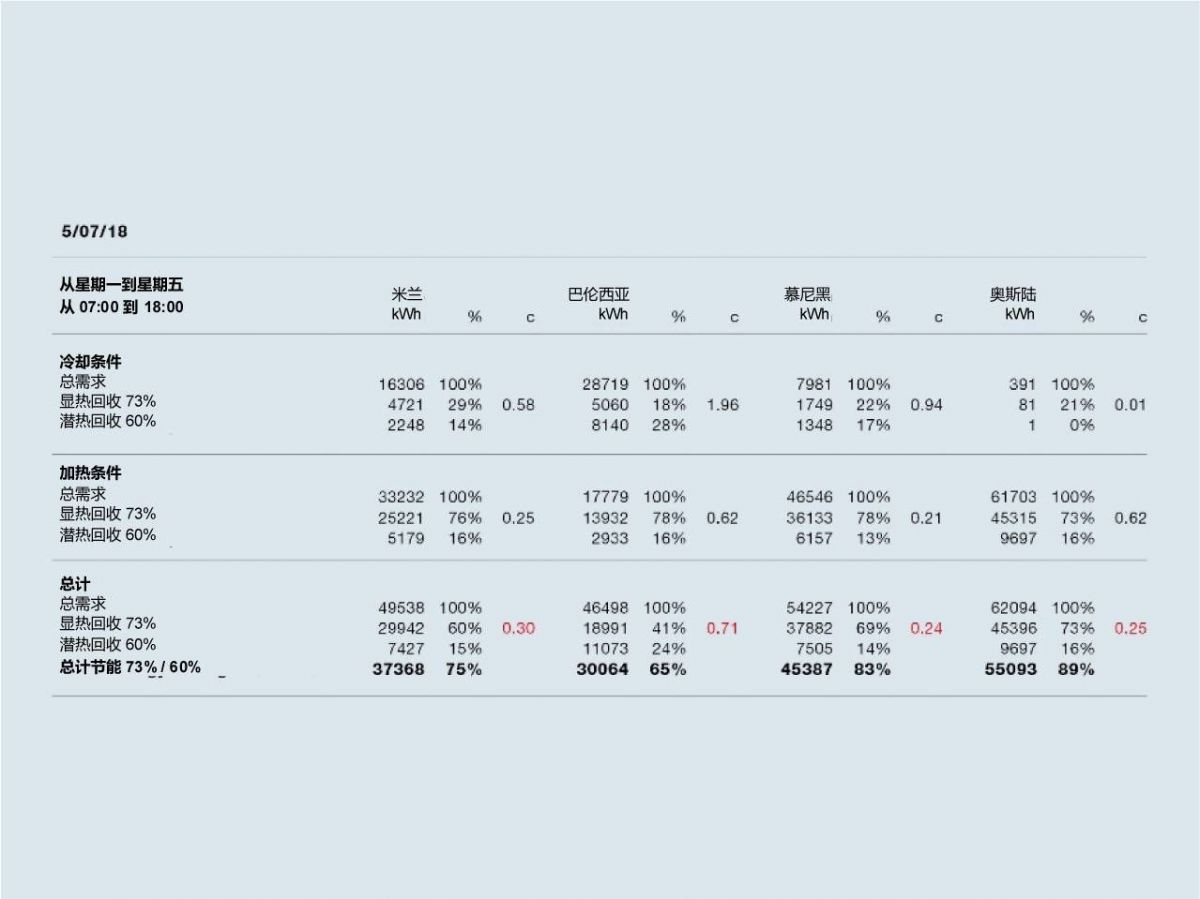The width and height of the screenshot is (1200, 899).
Task: Click the red 0.30 value for 米兰
Action: [518, 628]
